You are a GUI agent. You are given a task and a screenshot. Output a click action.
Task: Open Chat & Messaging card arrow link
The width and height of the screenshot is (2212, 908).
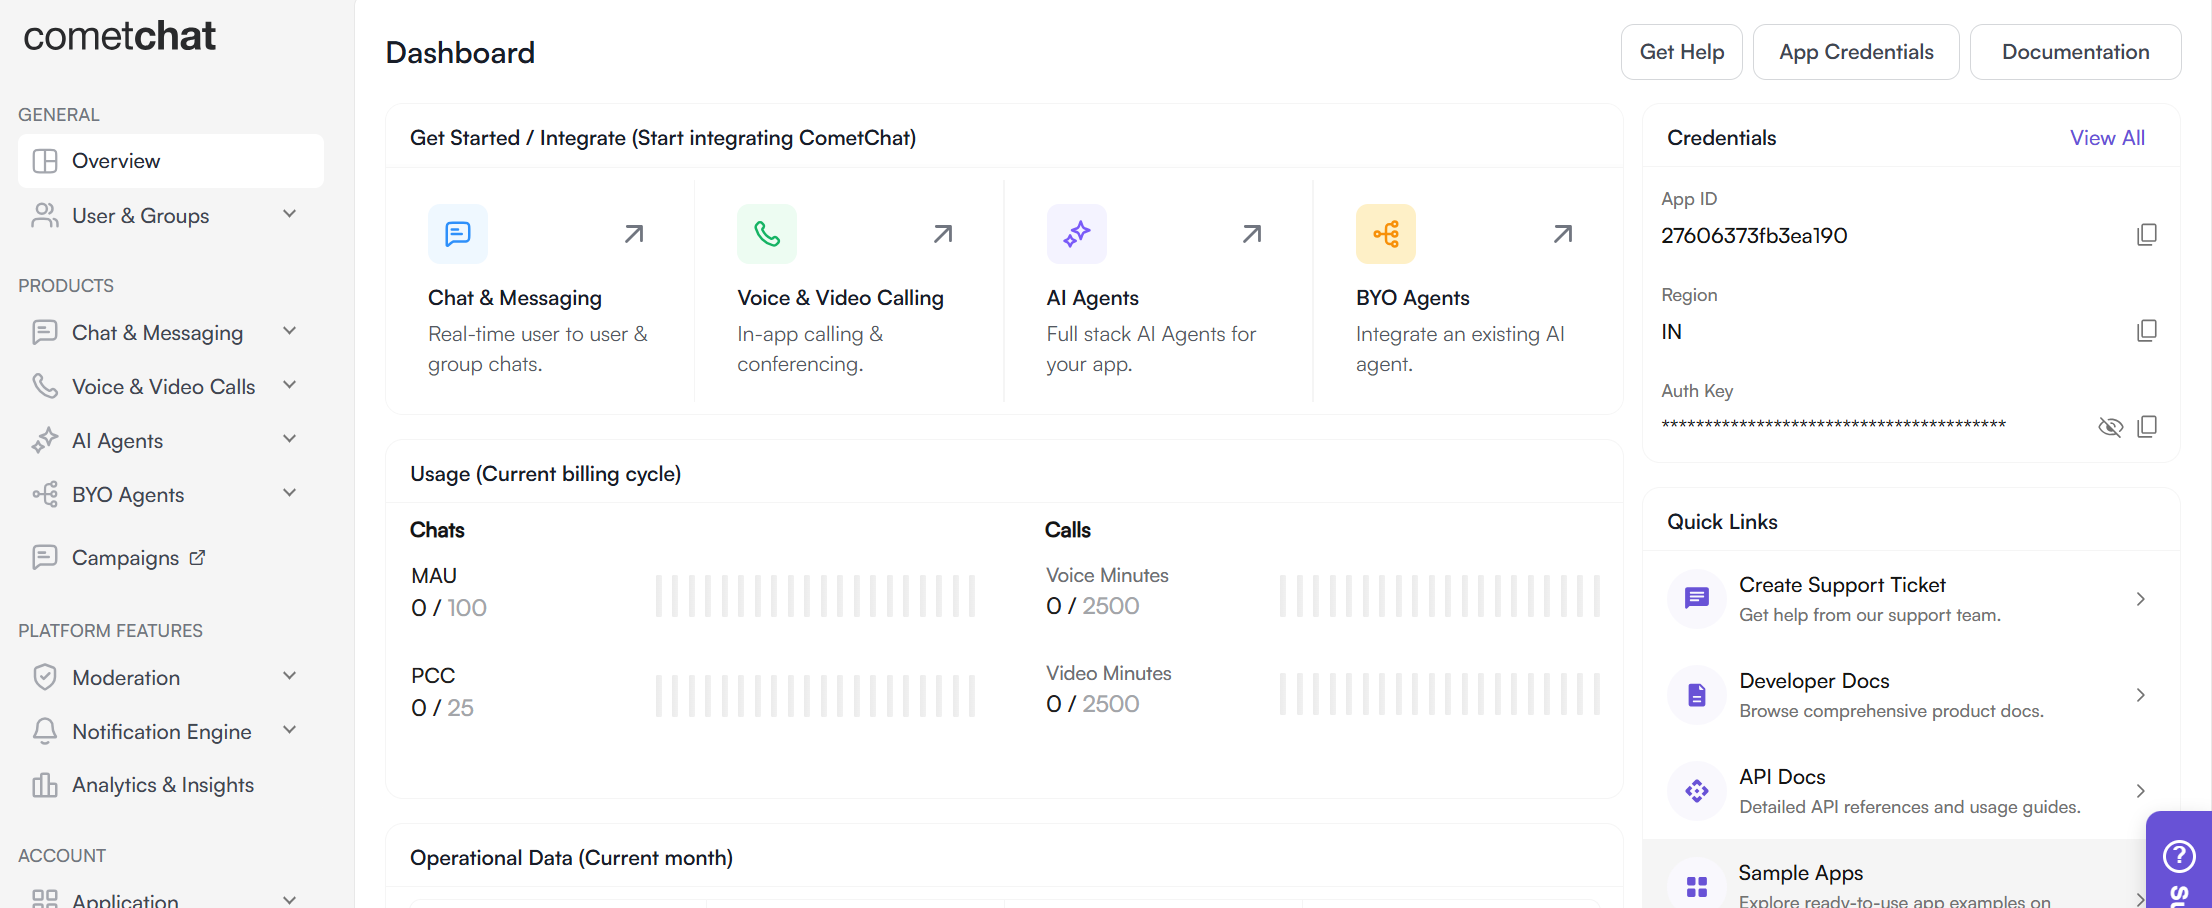[634, 234]
